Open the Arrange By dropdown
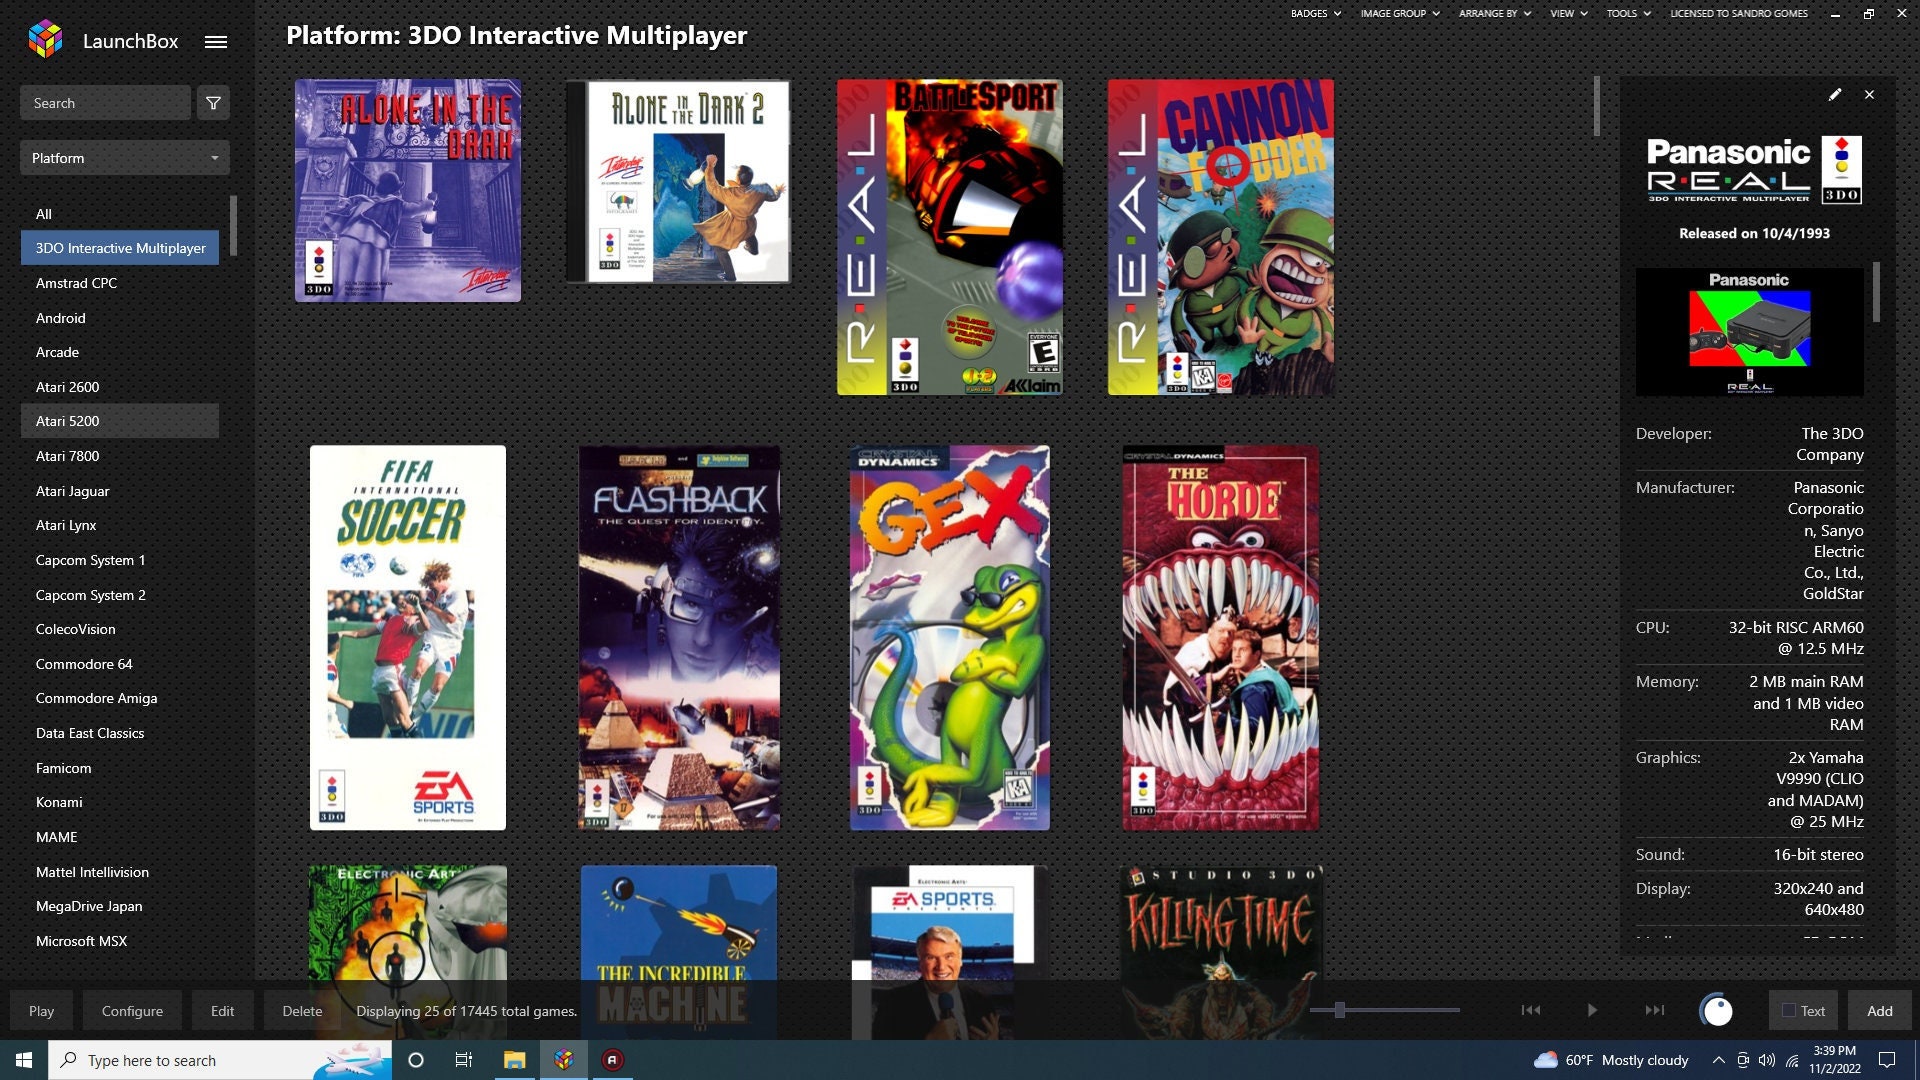Image resolution: width=1920 pixels, height=1080 pixels. point(1495,13)
